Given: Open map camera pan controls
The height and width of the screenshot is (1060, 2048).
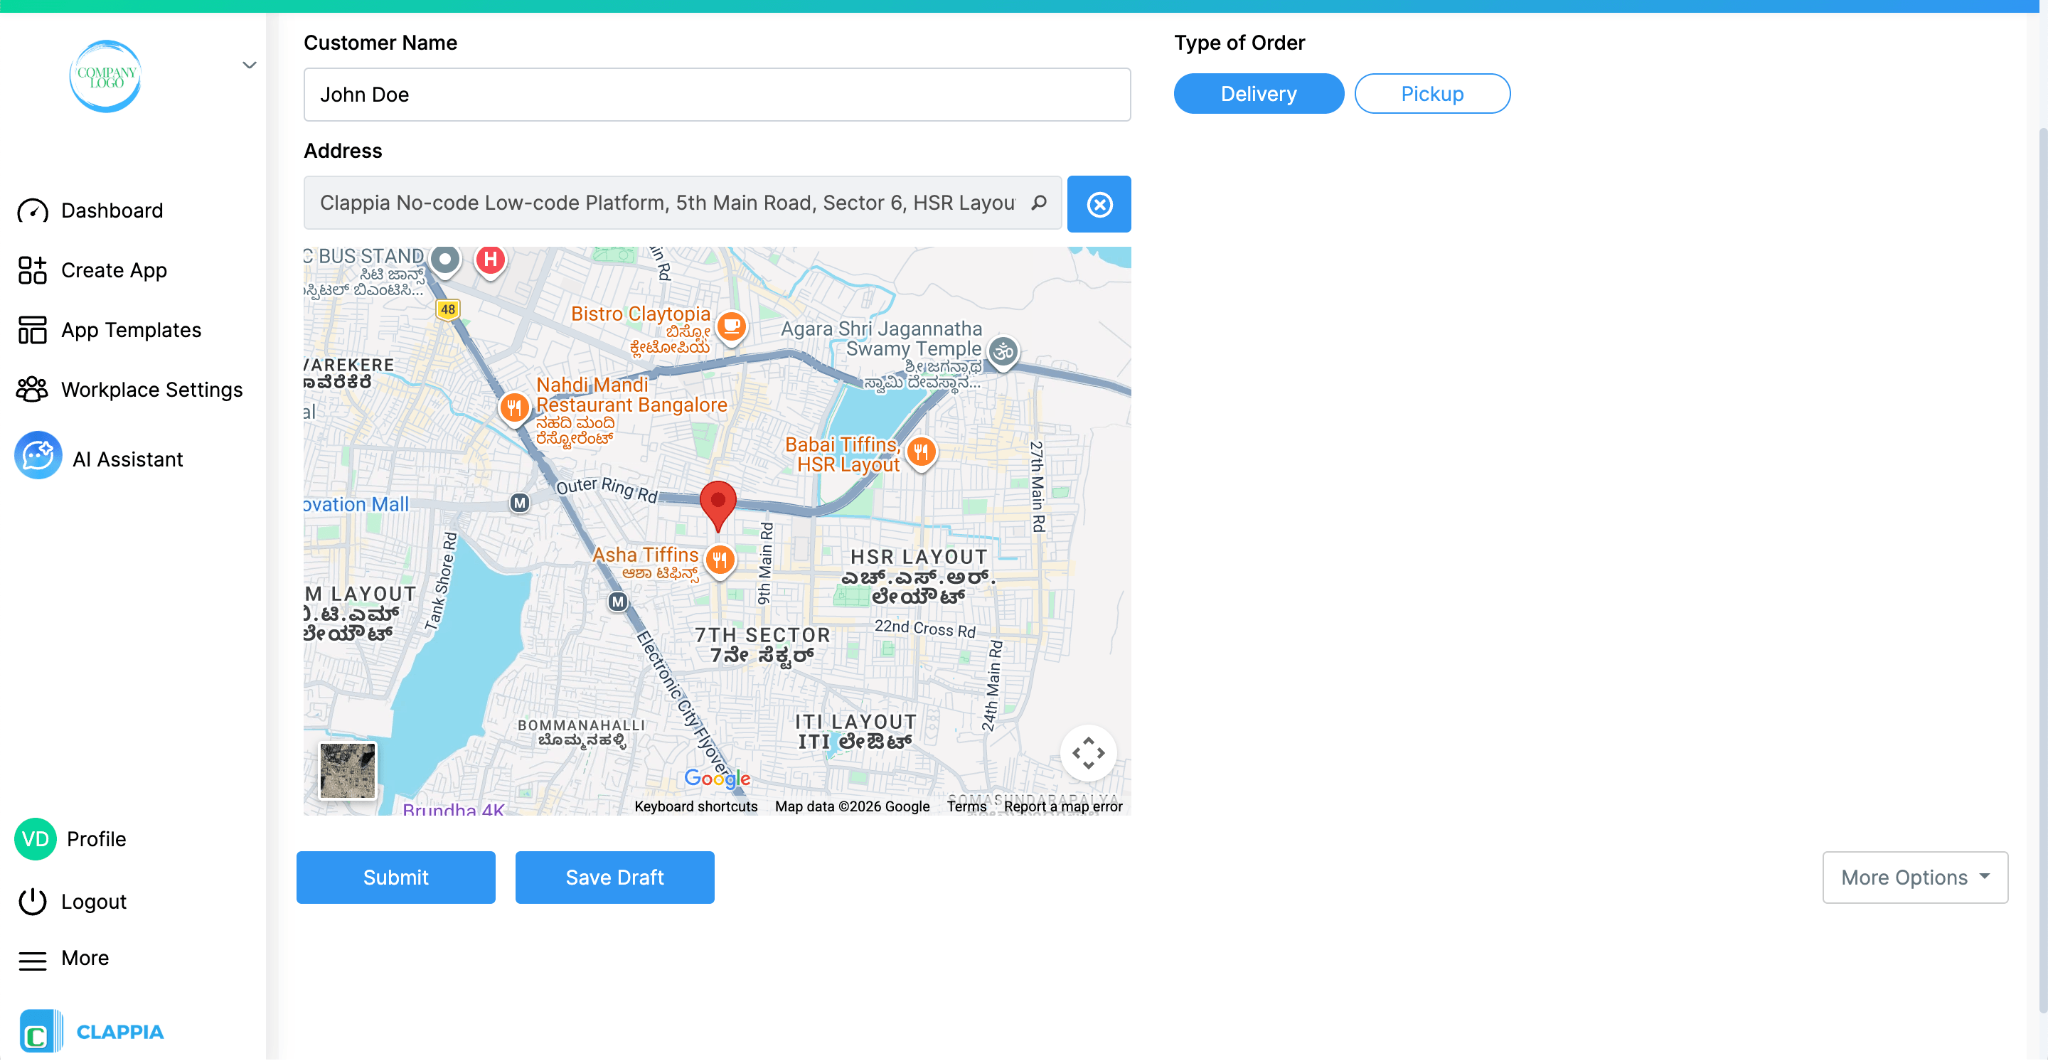Looking at the screenshot, I should point(1088,753).
